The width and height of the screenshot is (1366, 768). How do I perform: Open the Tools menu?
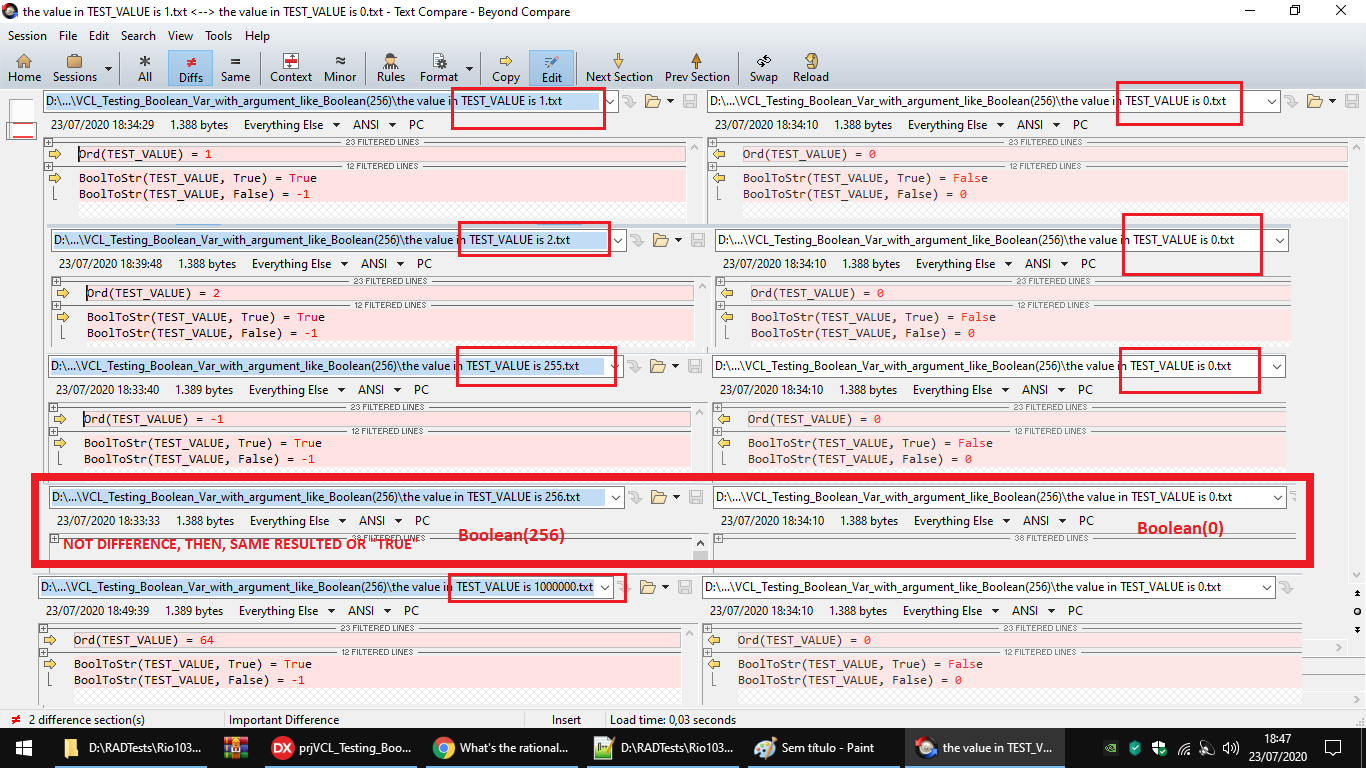coord(219,35)
